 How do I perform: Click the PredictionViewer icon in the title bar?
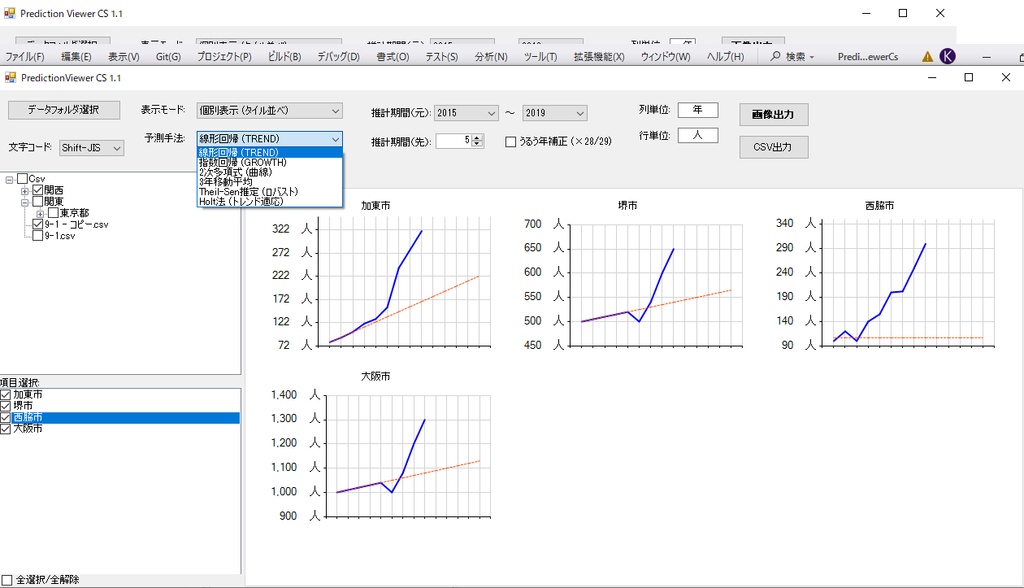12,77
